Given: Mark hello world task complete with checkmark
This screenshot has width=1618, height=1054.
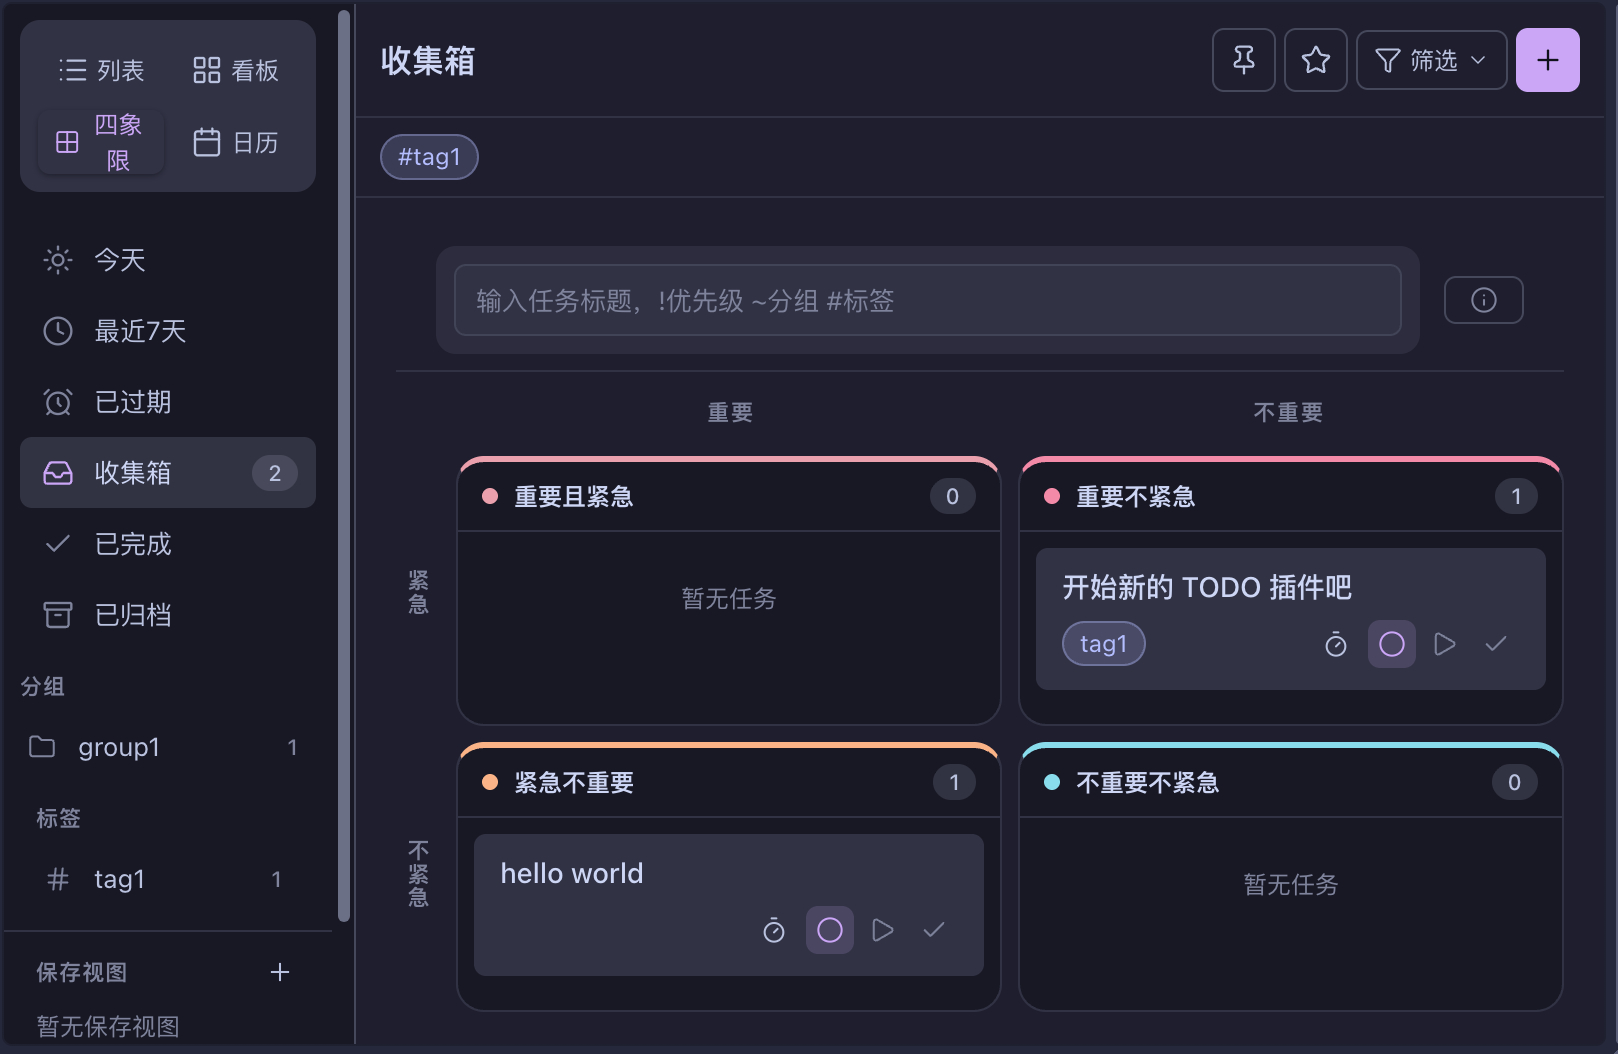Looking at the screenshot, I should [x=934, y=930].
